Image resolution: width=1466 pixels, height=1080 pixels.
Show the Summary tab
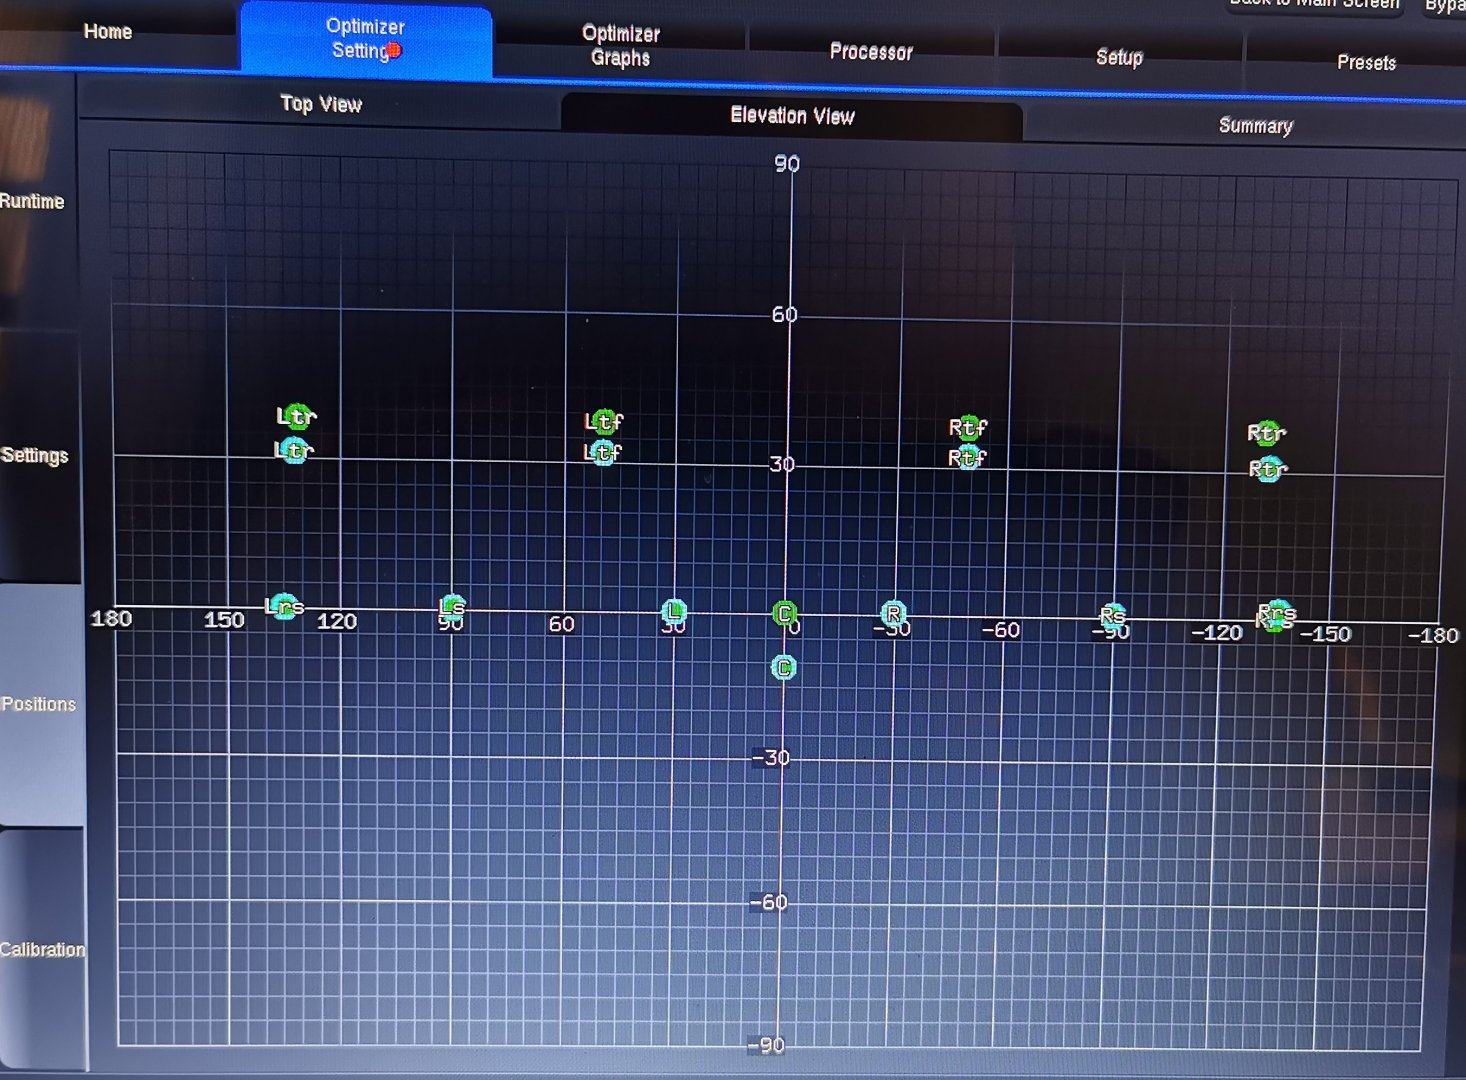tap(1256, 126)
